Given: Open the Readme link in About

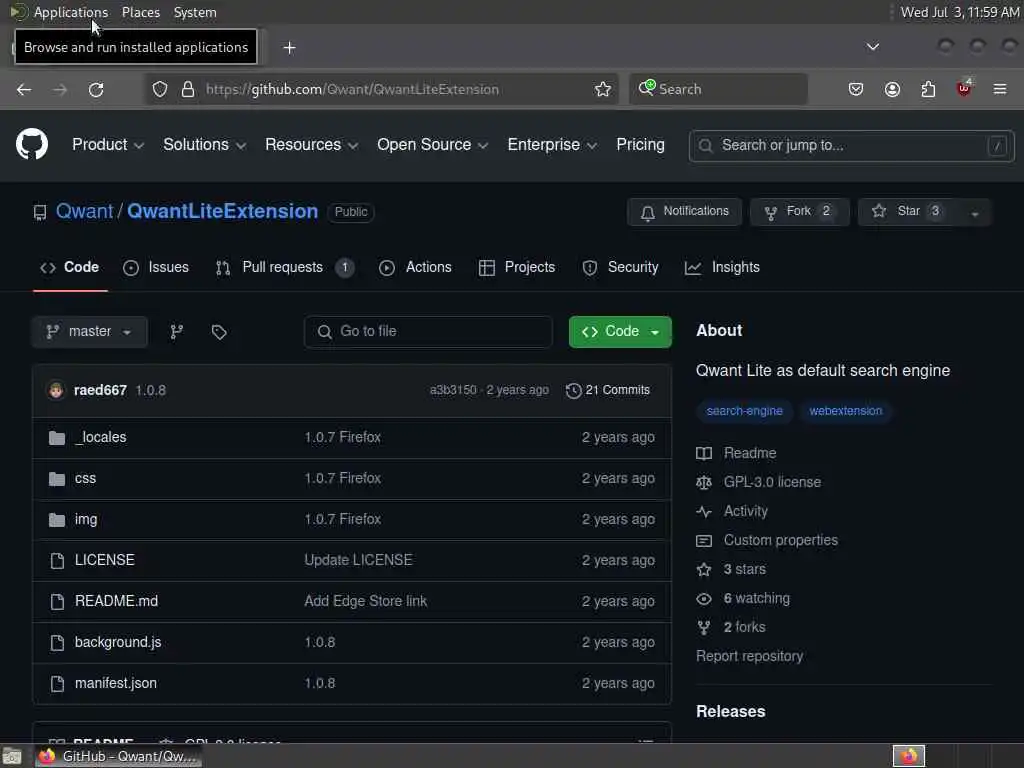Looking at the screenshot, I should pos(750,453).
